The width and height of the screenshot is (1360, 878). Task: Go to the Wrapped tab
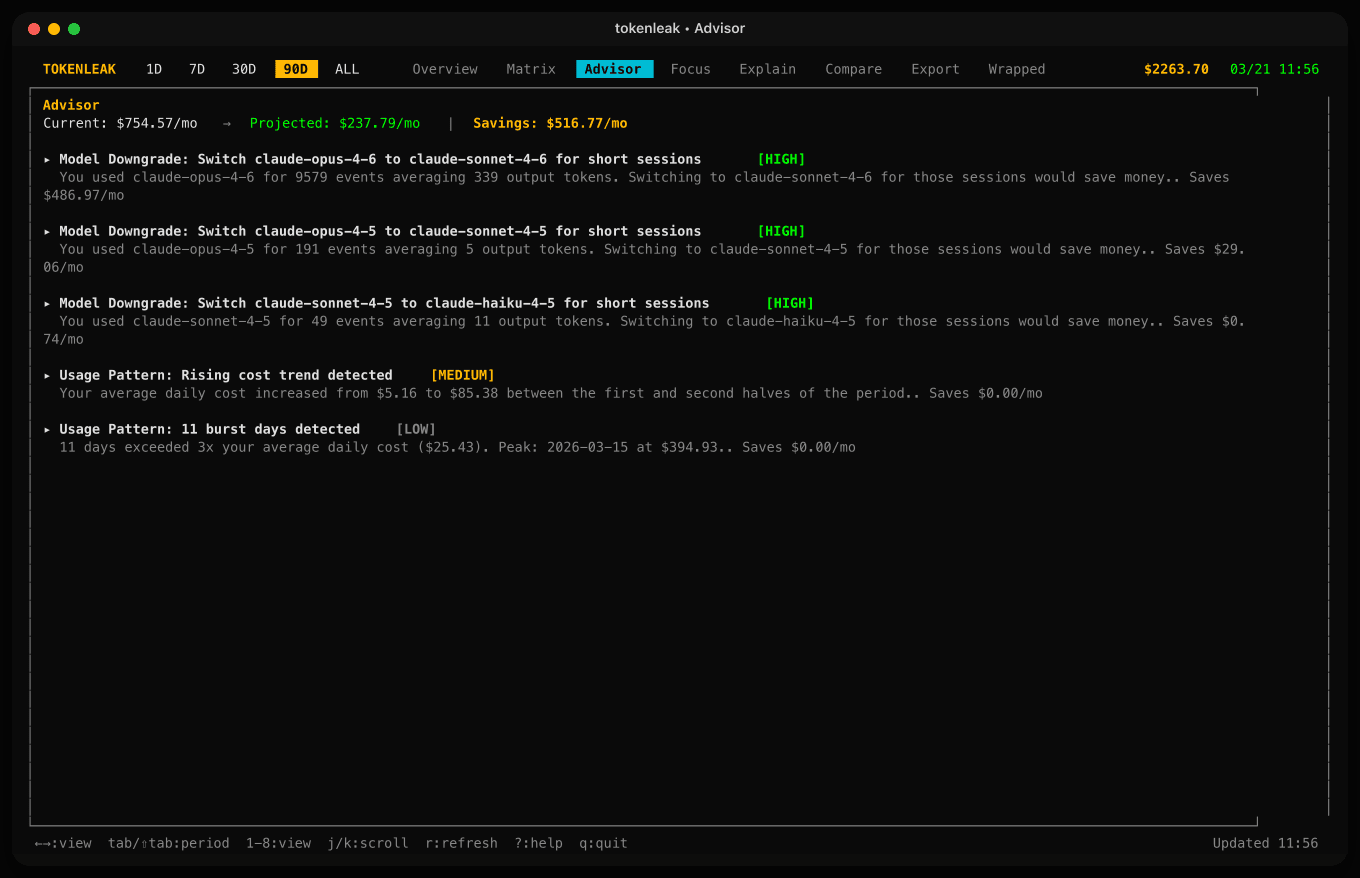[x=1017, y=69]
